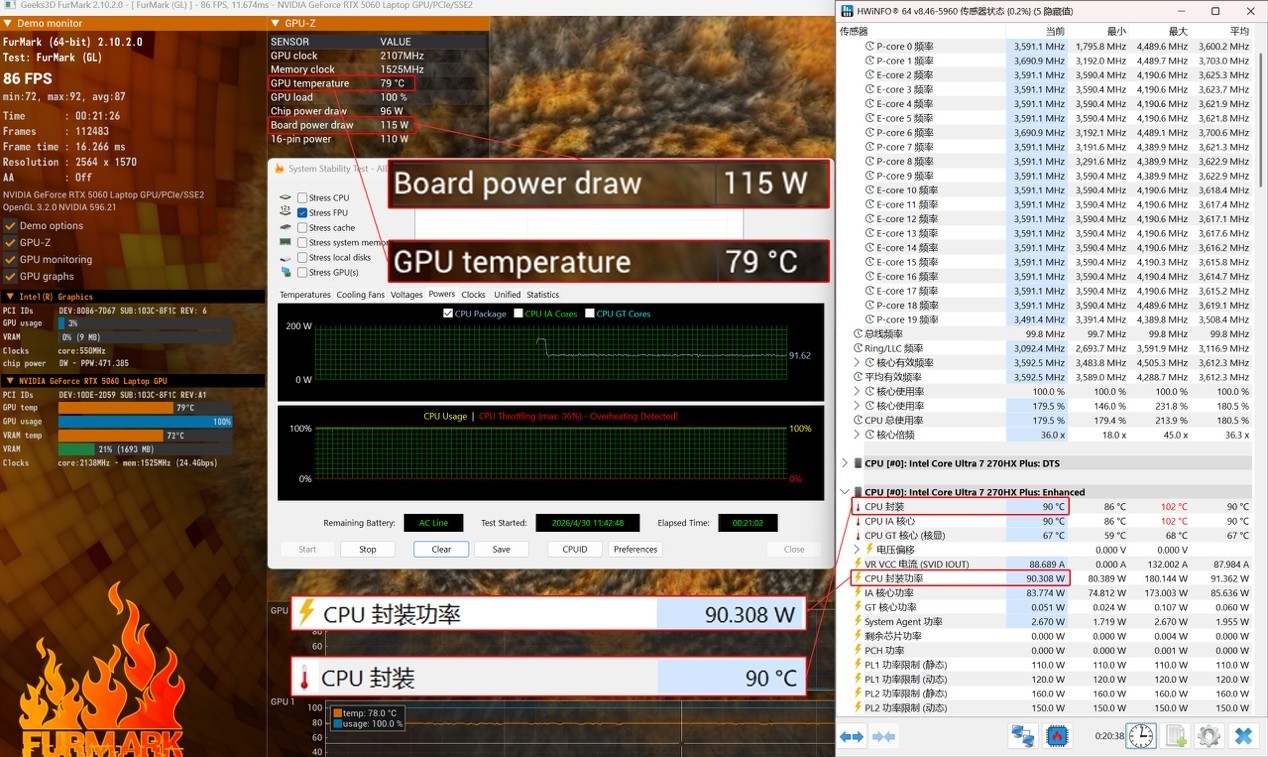
Task: Click flame icon in System Stability Test title
Action: (280, 168)
